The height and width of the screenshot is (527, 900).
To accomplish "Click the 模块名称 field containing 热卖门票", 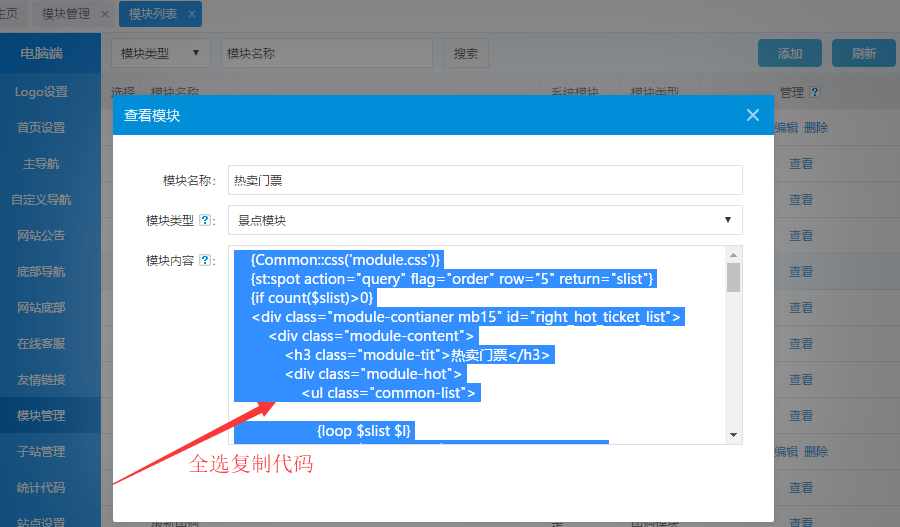I will tap(485, 180).
